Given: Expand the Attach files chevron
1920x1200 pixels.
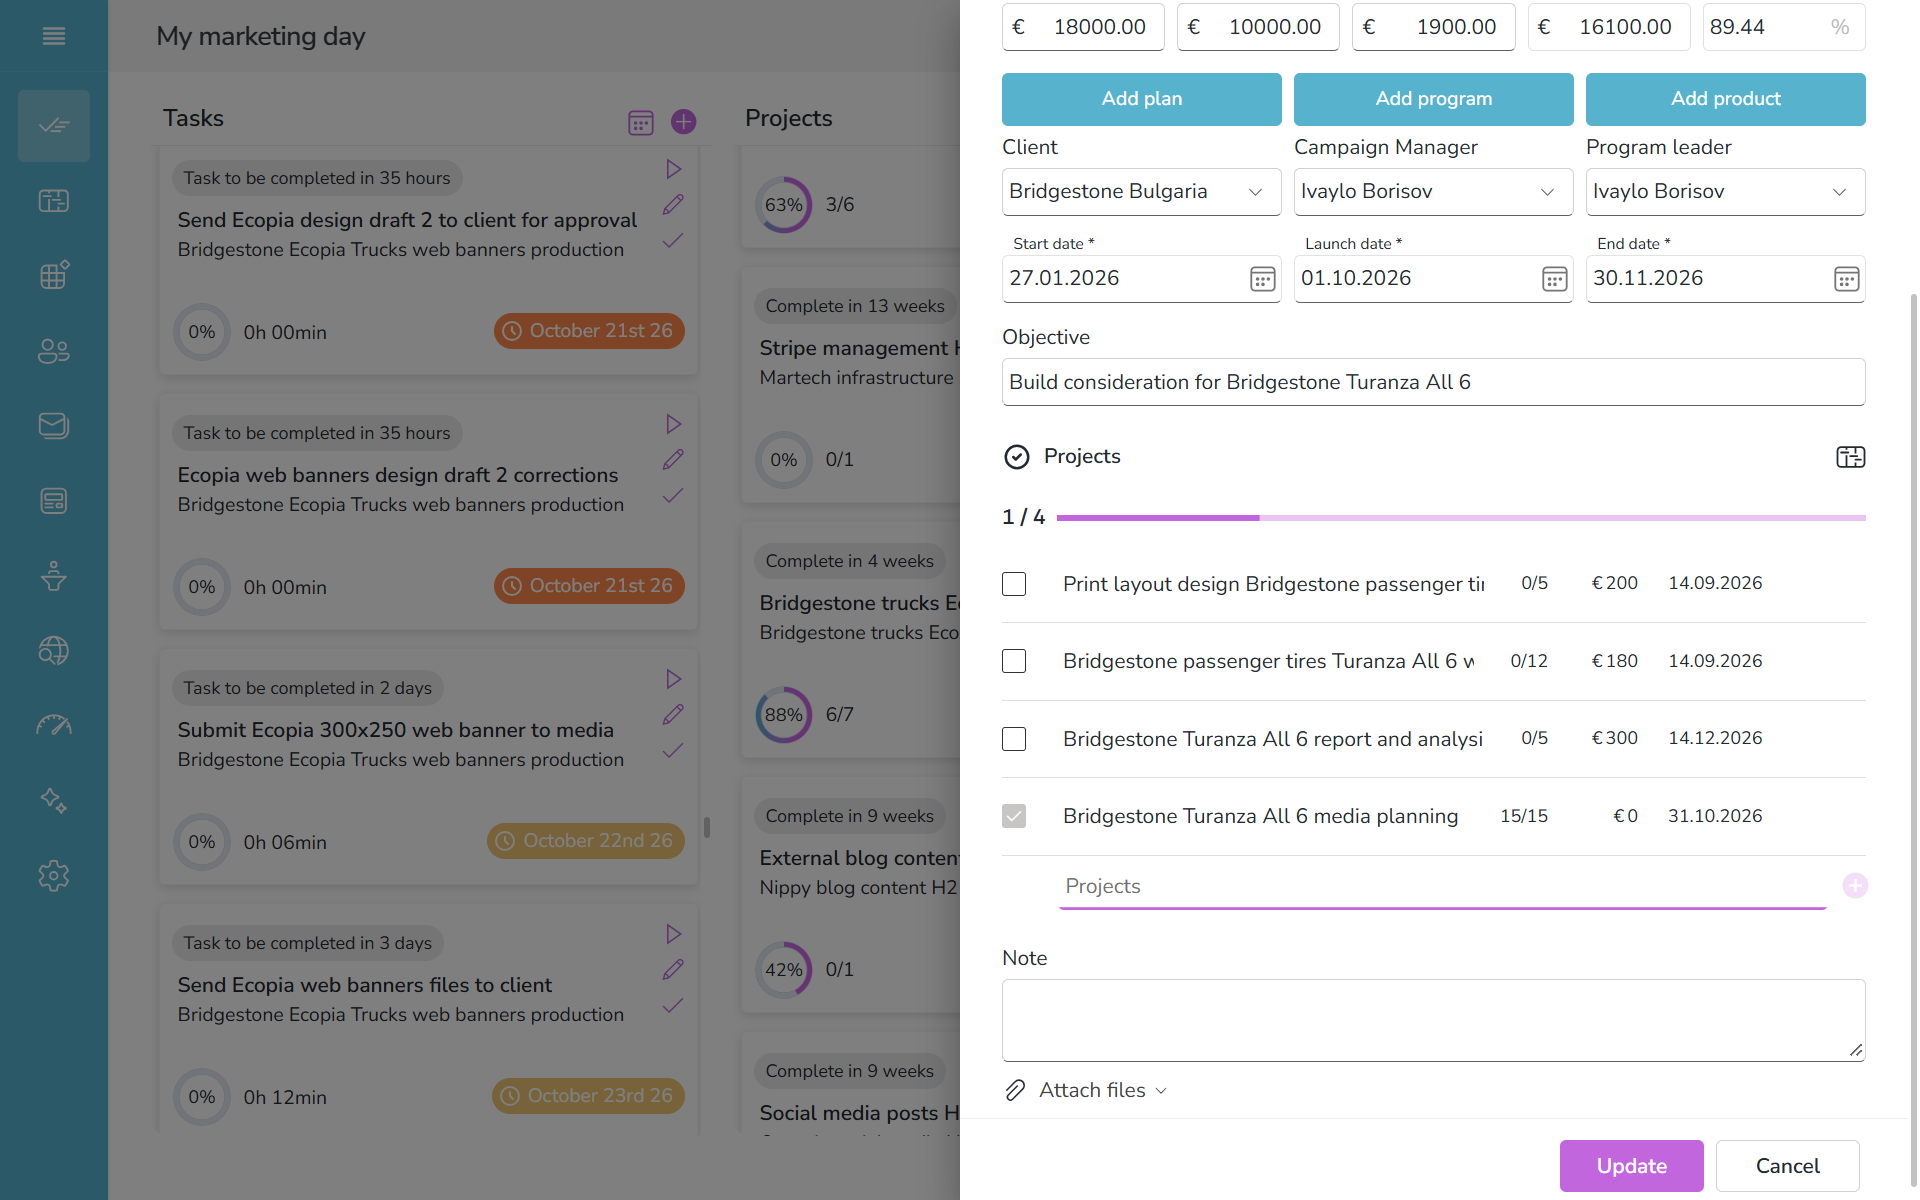Looking at the screenshot, I should (1161, 1091).
